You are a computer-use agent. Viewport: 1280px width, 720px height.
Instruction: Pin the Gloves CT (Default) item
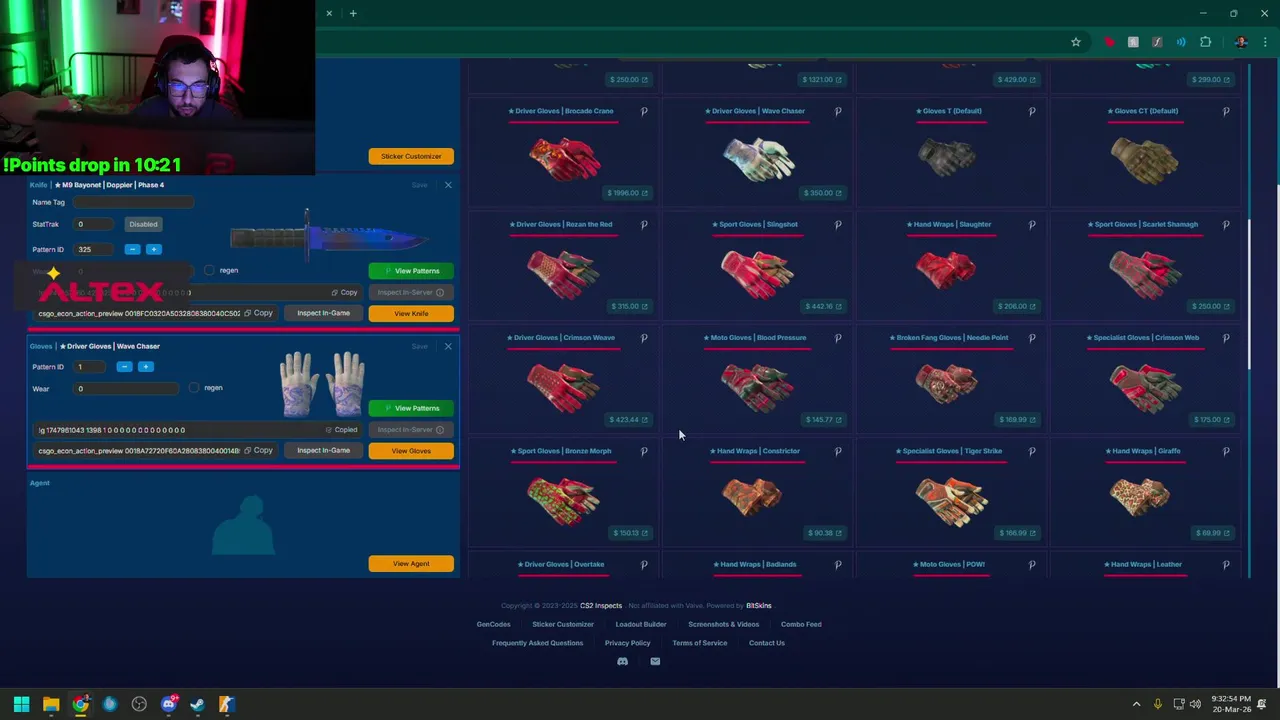1226,111
